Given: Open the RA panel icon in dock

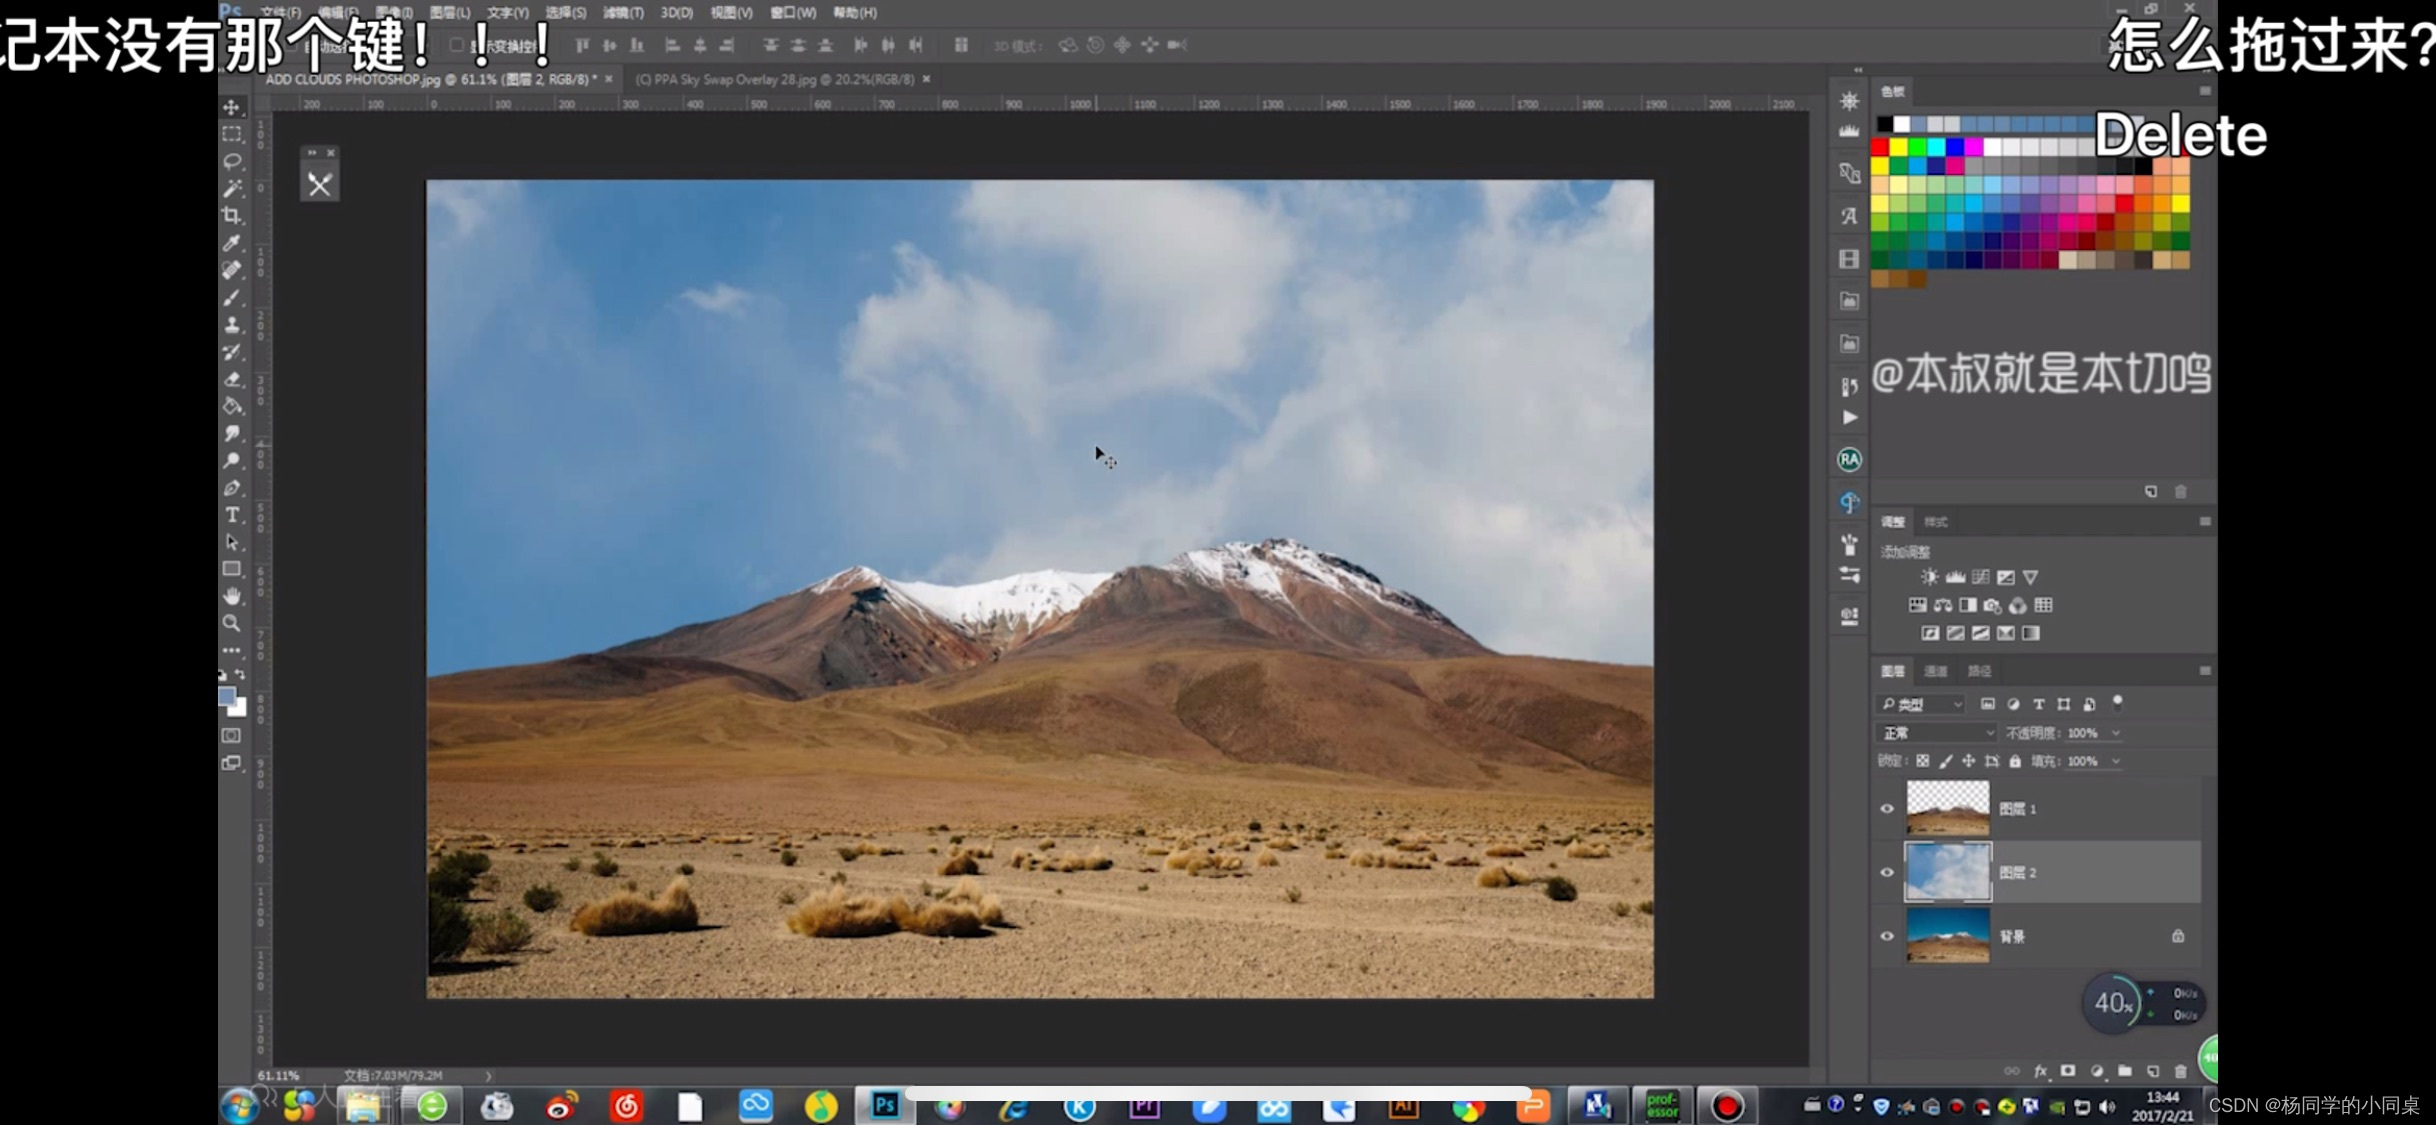Looking at the screenshot, I should pyautogui.click(x=1849, y=459).
